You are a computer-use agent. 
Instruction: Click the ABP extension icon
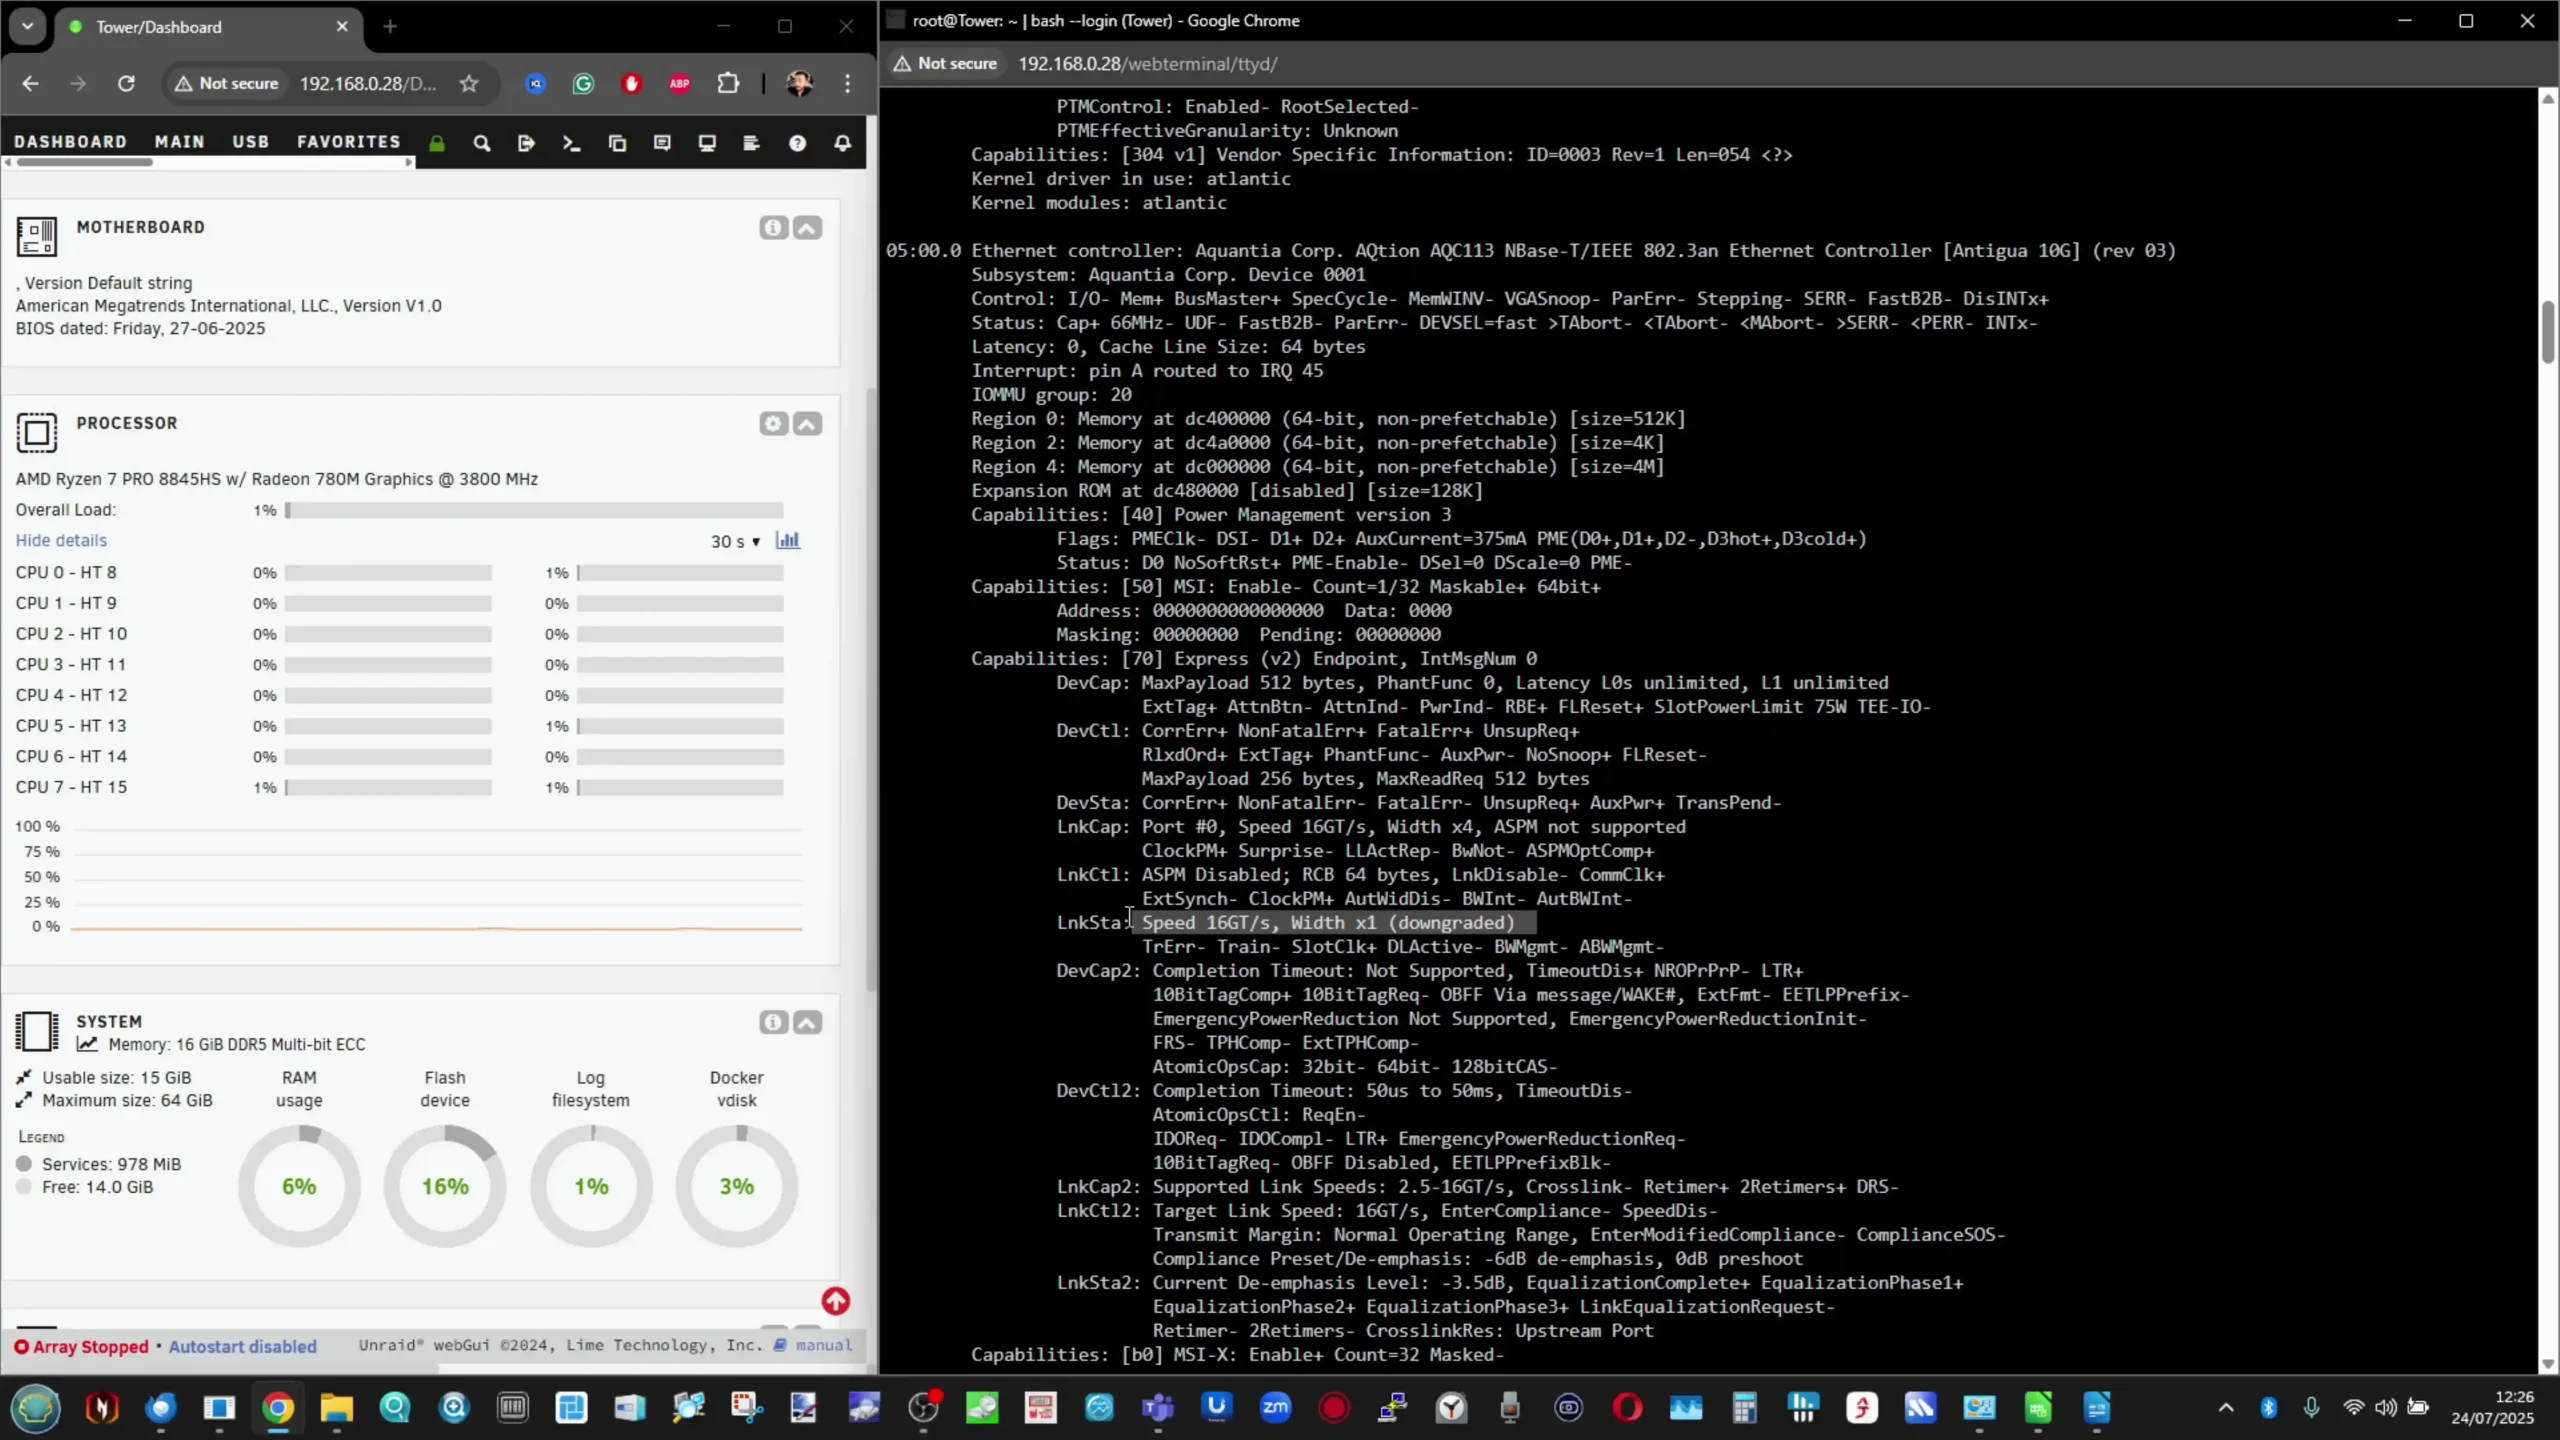[x=679, y=84]
